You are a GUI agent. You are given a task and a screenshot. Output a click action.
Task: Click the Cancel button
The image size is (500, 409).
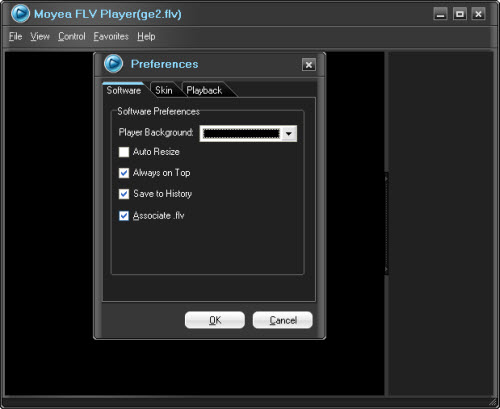283,320
